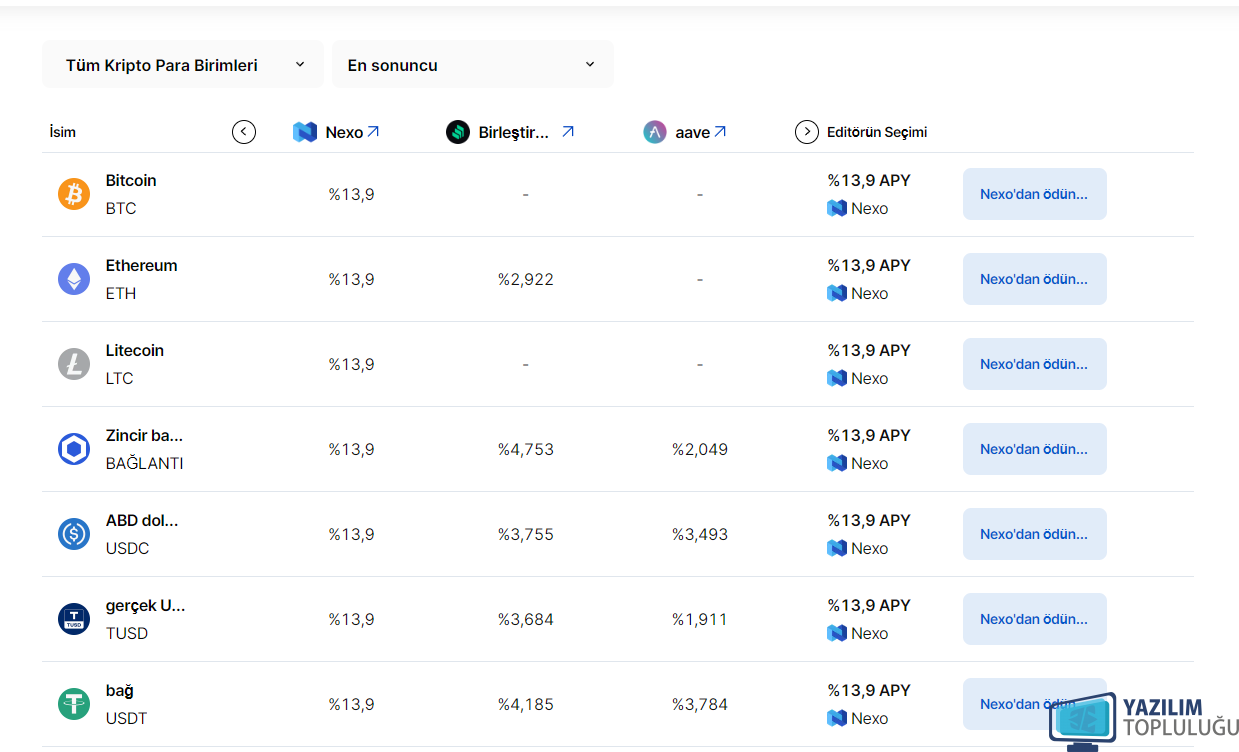Click the next providers arrow beside Editörün Seçimi

pyautogui.click(x=807, y=132)
